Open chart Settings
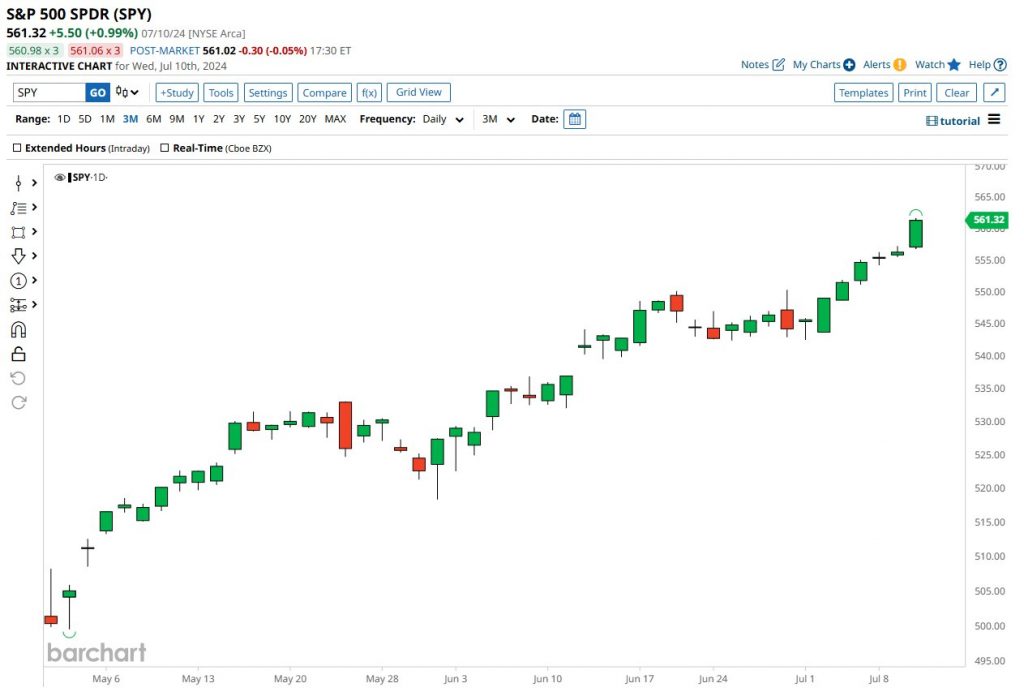Viewport: 1024px width, 696px height. tap(268, 93)
